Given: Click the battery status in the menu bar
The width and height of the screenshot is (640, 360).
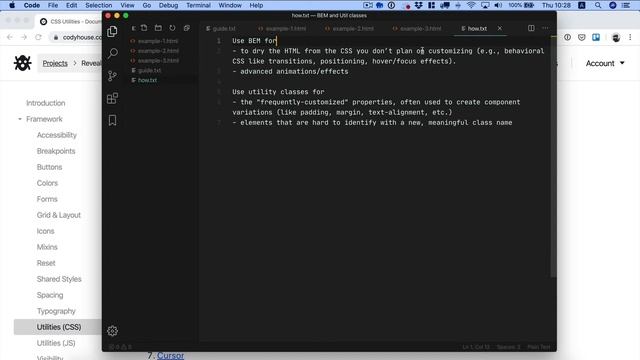Looking at the screenshot, I should point(521,5).
